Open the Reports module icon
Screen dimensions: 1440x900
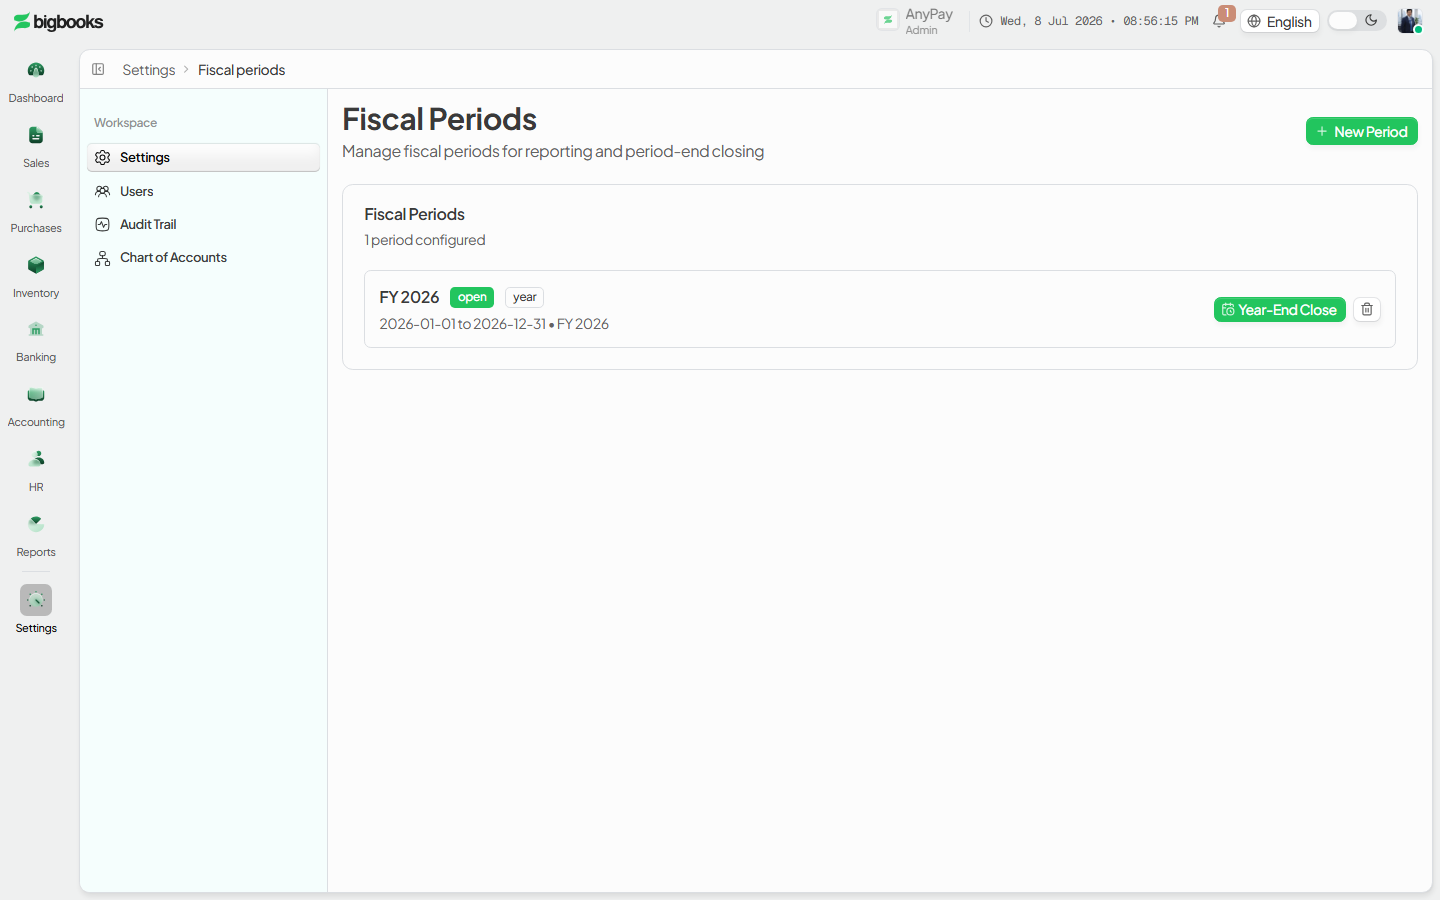point(36,524)
